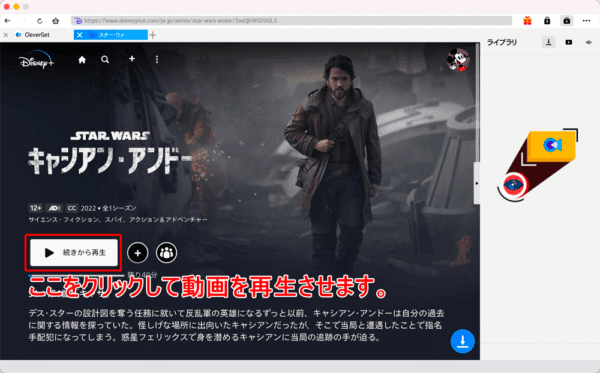Open the Mickey Mouse profile avatar
The height and width of the screenshot is (373, 600).
458,60
